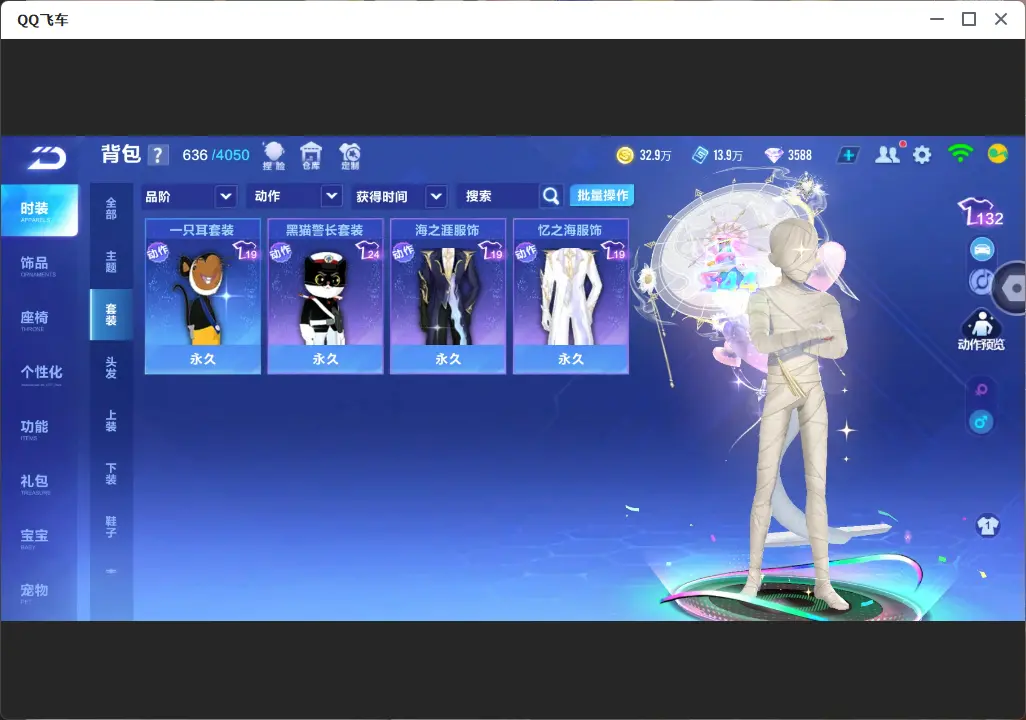Click the blue plus recharge button
This screenshot has height=720, width=1026.
(848, 155)
